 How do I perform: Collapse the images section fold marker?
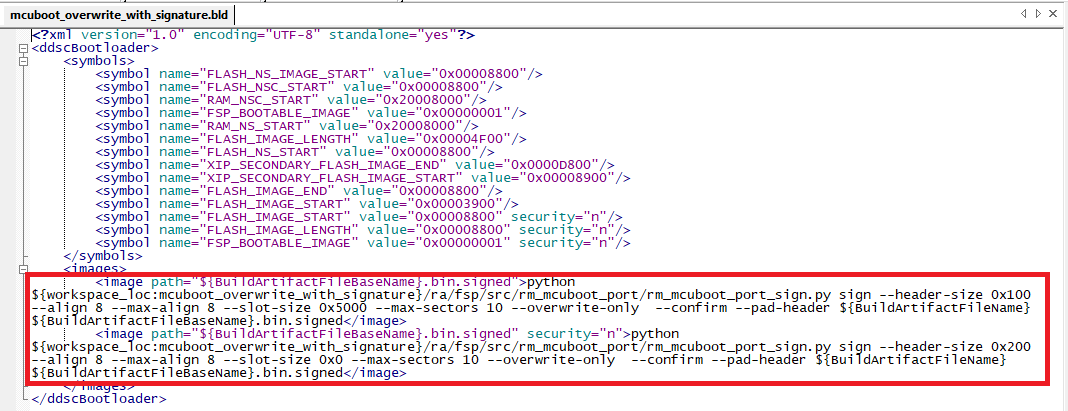[x=23, y=268]
